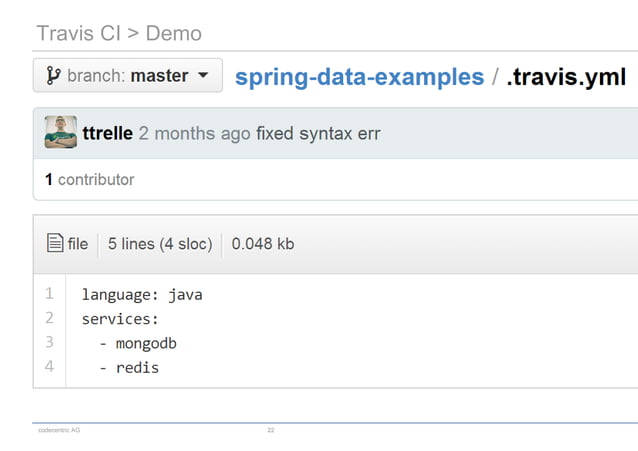Click the '2 months ago' timestamp
This screenshot has height=451, width=638.
point(194,133)
